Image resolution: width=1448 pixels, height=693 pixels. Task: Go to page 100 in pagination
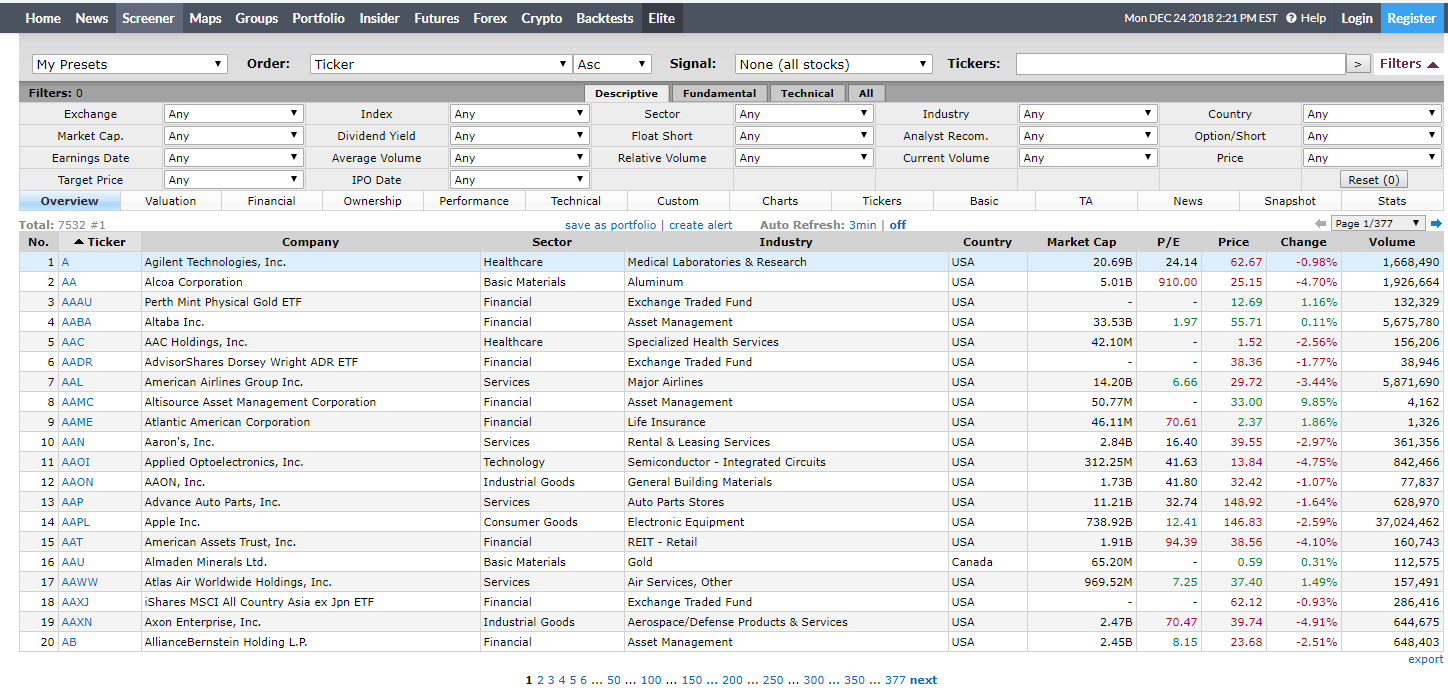pos(651,680)
